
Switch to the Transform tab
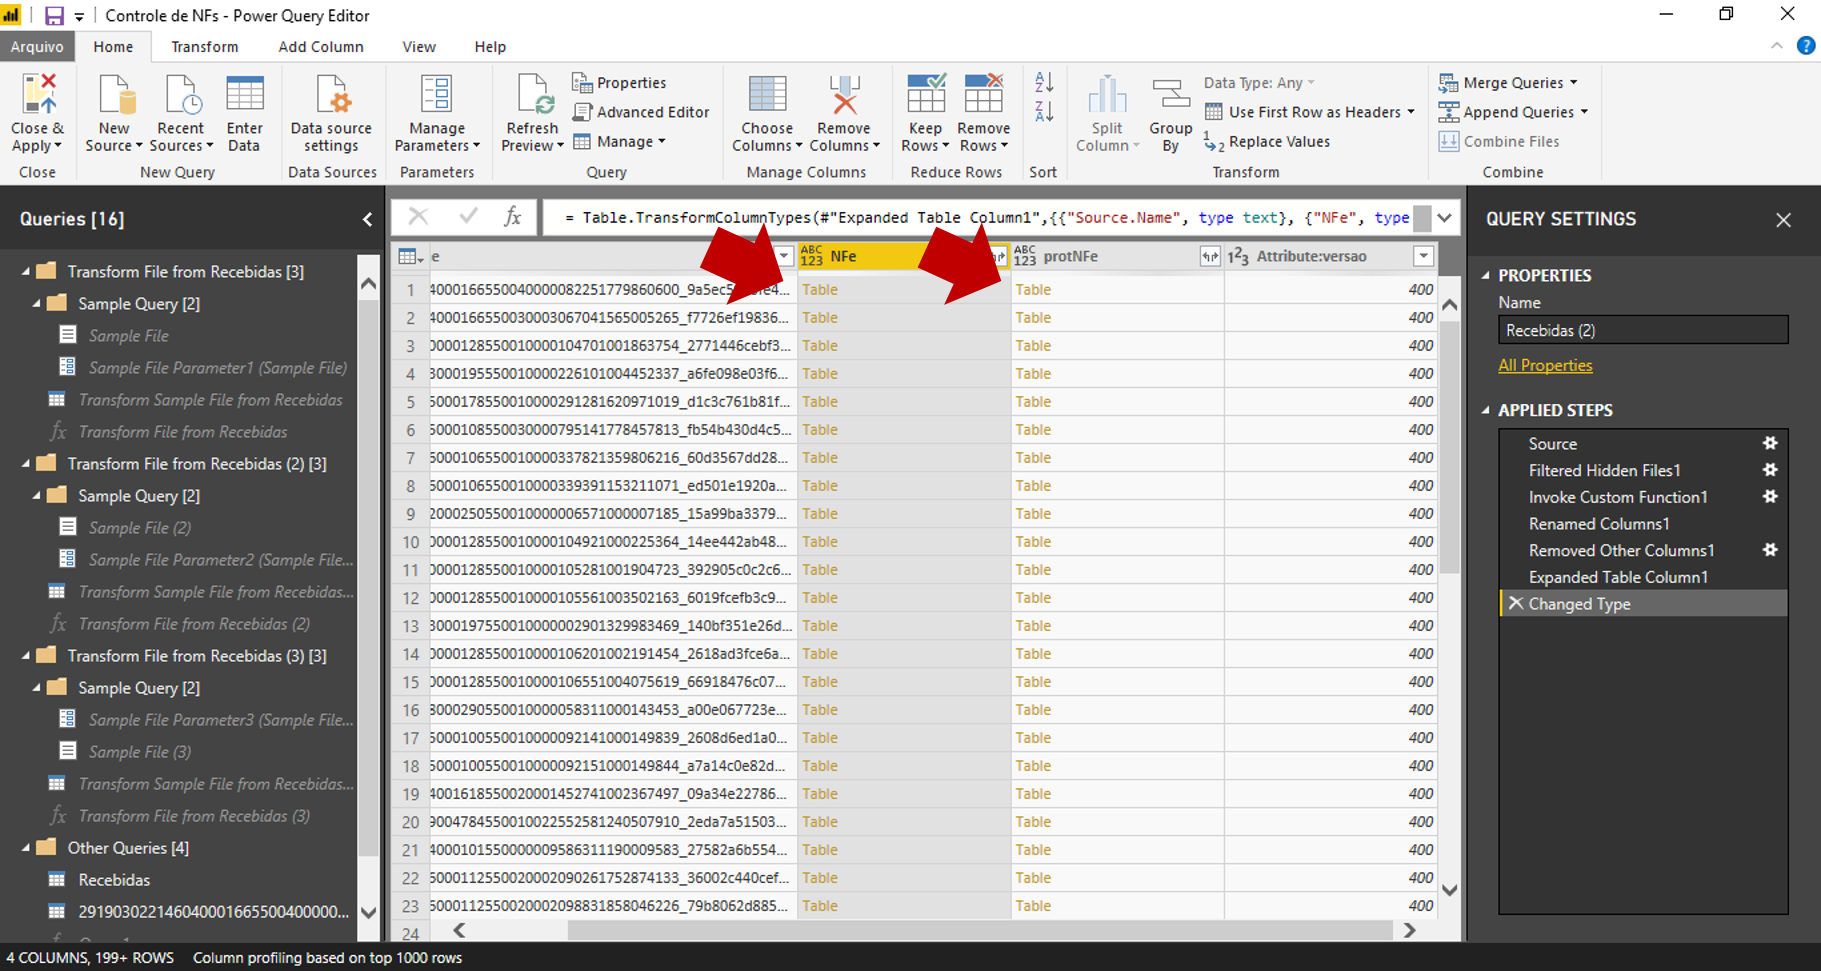pos(204,47)
